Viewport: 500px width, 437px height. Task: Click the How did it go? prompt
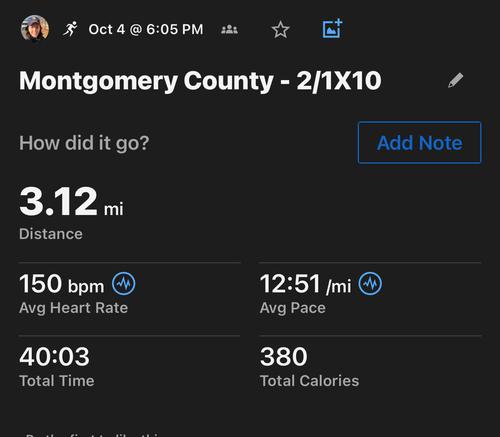(84, 143)
